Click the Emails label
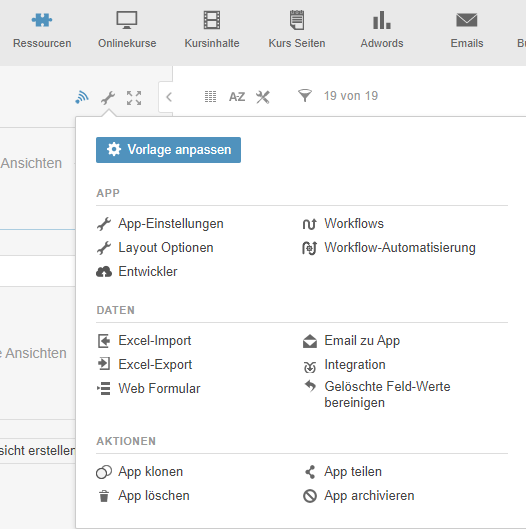 pyautogui.click(x=467, y=43)
